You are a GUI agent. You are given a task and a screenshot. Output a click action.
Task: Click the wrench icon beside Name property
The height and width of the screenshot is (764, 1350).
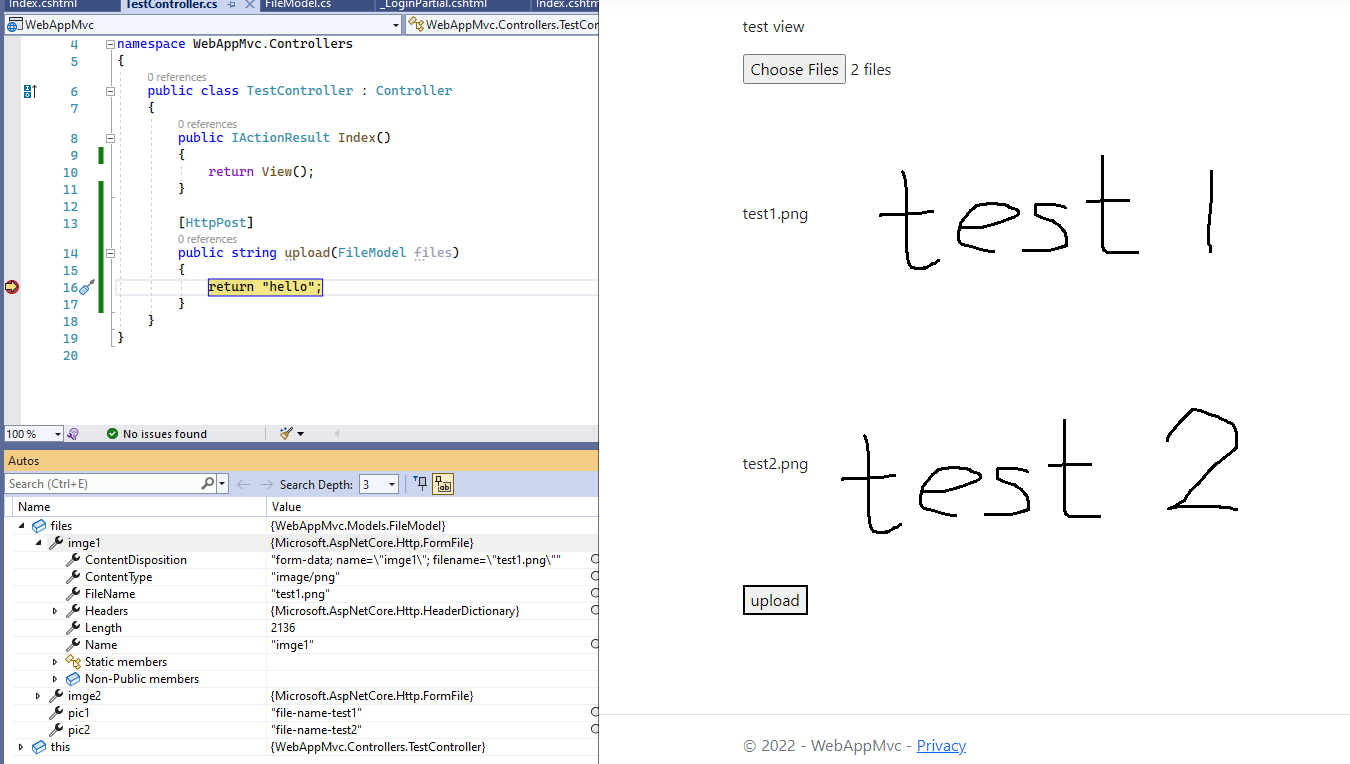(73, 645)
